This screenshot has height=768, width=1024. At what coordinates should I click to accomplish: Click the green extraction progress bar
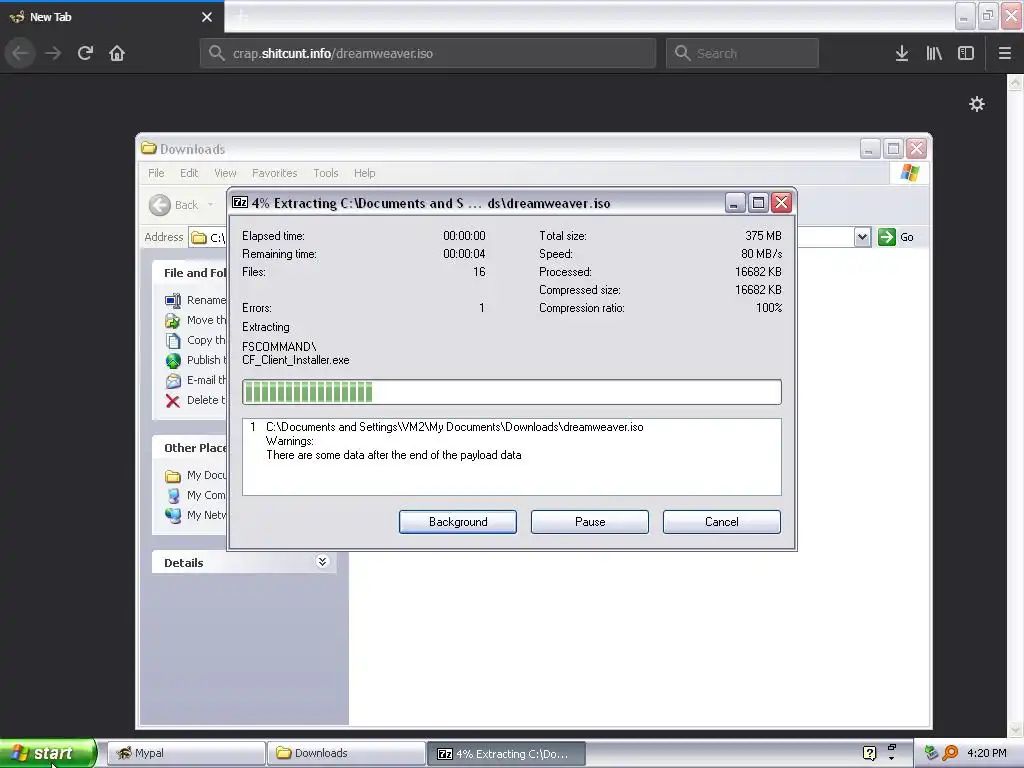point(511,392)
